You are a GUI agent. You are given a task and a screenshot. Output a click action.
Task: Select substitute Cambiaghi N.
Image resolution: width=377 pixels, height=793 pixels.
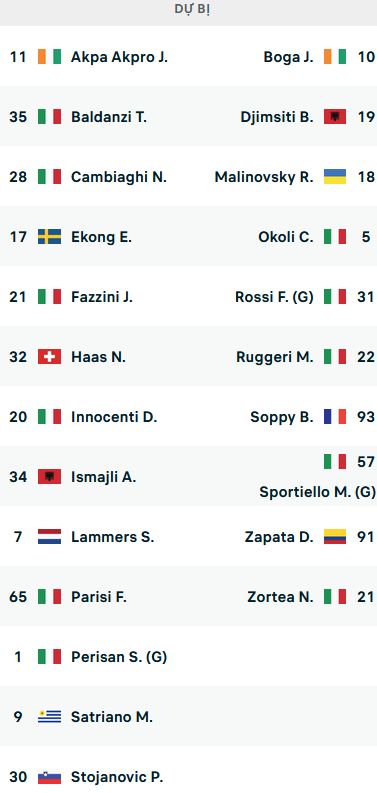pyautogui.click(x=119, y=178)
